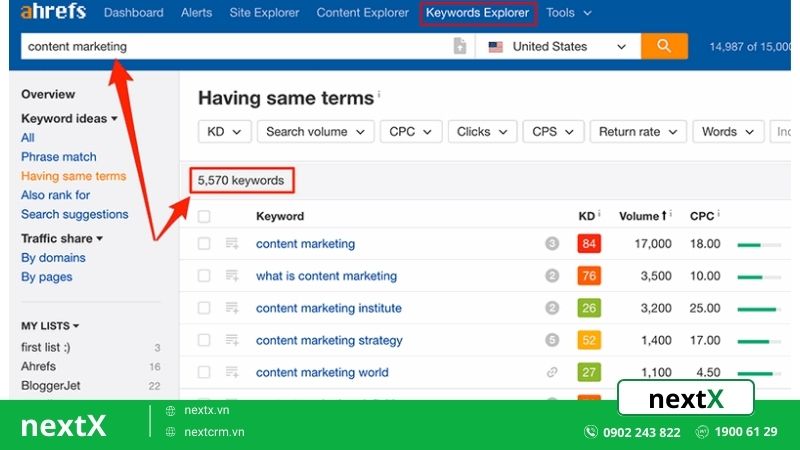Open Search suggestions report

pyautogui.click(x=74, y=214)
